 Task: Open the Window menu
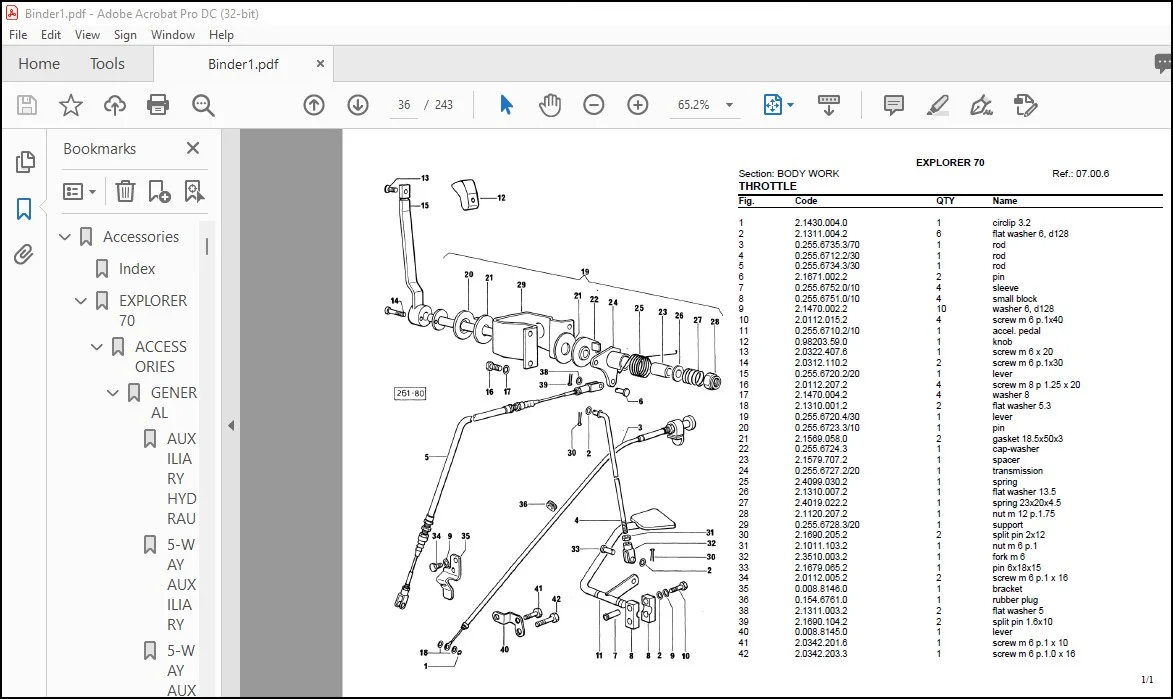(x=173, y=34)
